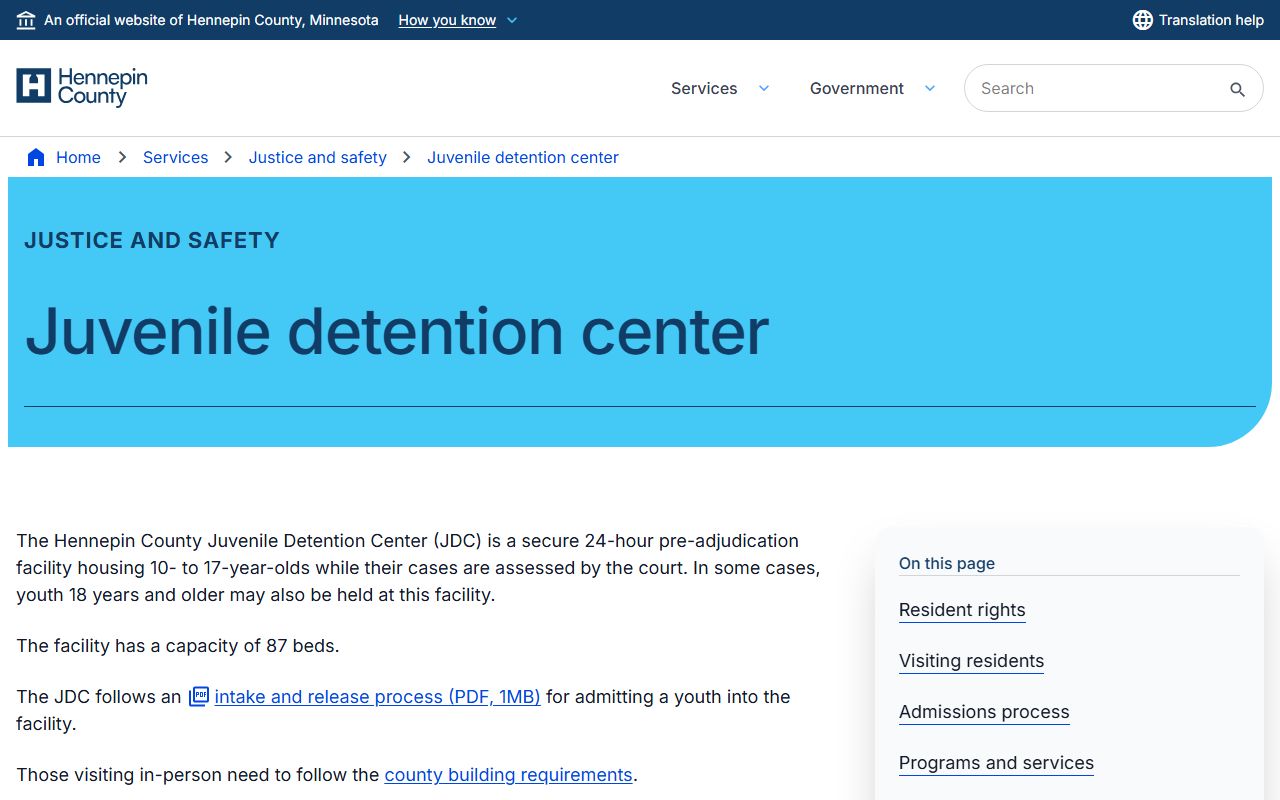Jump to Admissions process section

point(984,712)
